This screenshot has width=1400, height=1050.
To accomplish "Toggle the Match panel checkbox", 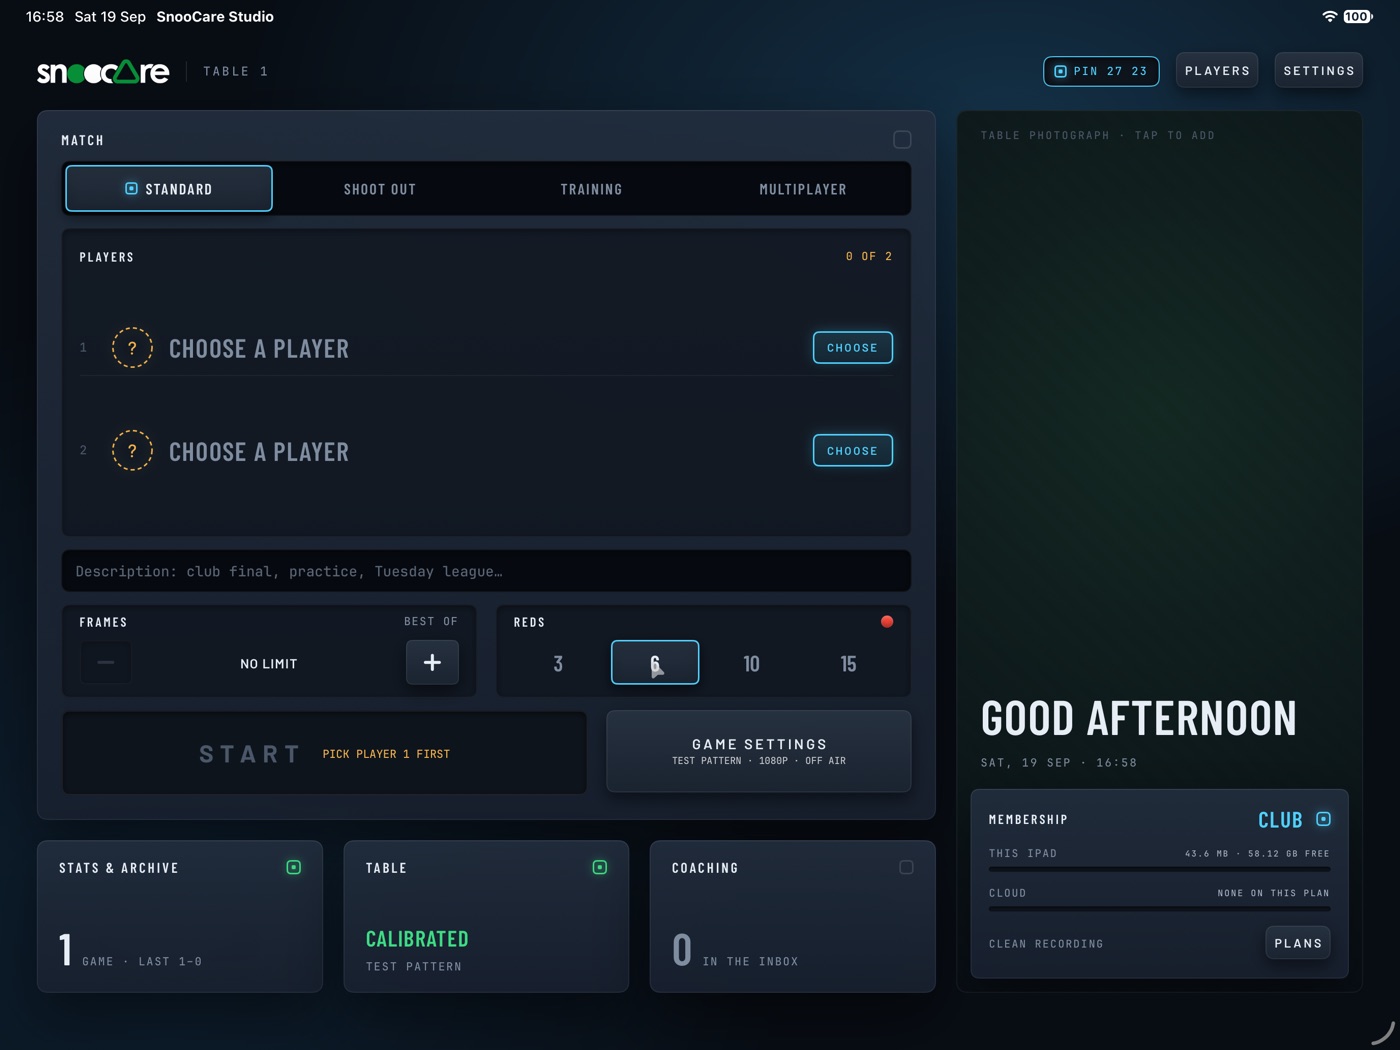I will [x=902, y=140].
